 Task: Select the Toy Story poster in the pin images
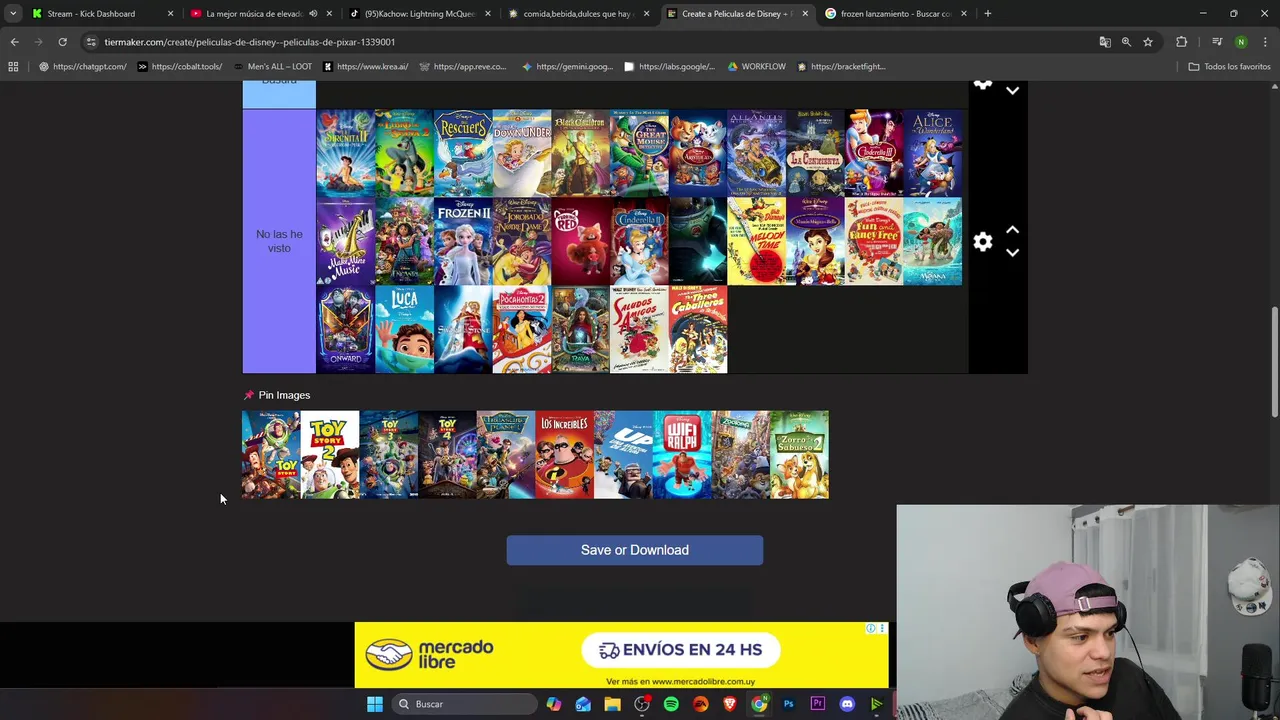[x=271, y=455]
